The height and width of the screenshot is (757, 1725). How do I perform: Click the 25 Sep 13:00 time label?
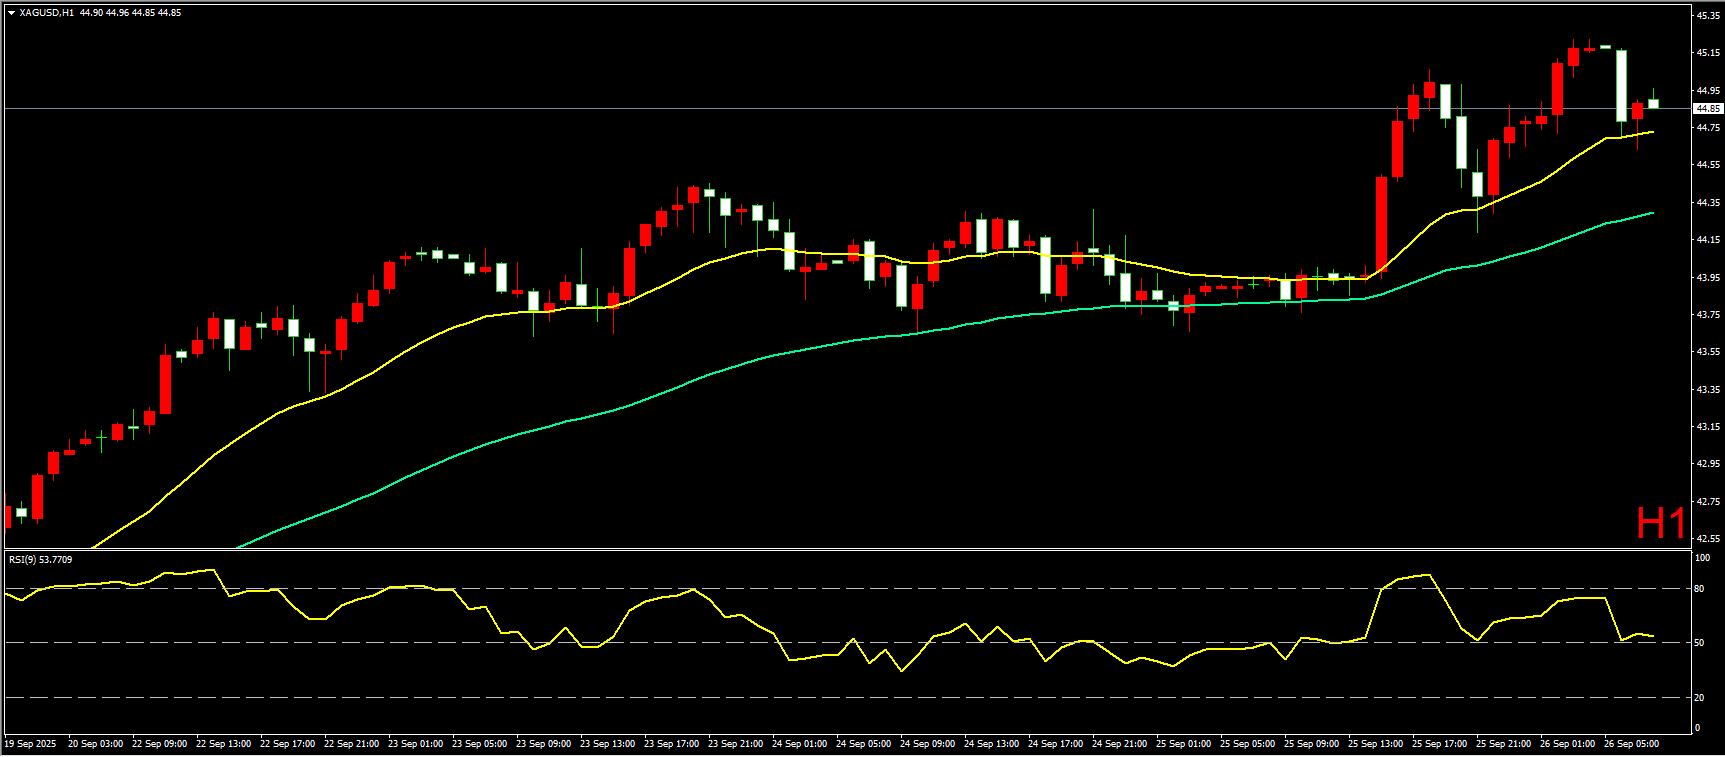click(1375, 744)
